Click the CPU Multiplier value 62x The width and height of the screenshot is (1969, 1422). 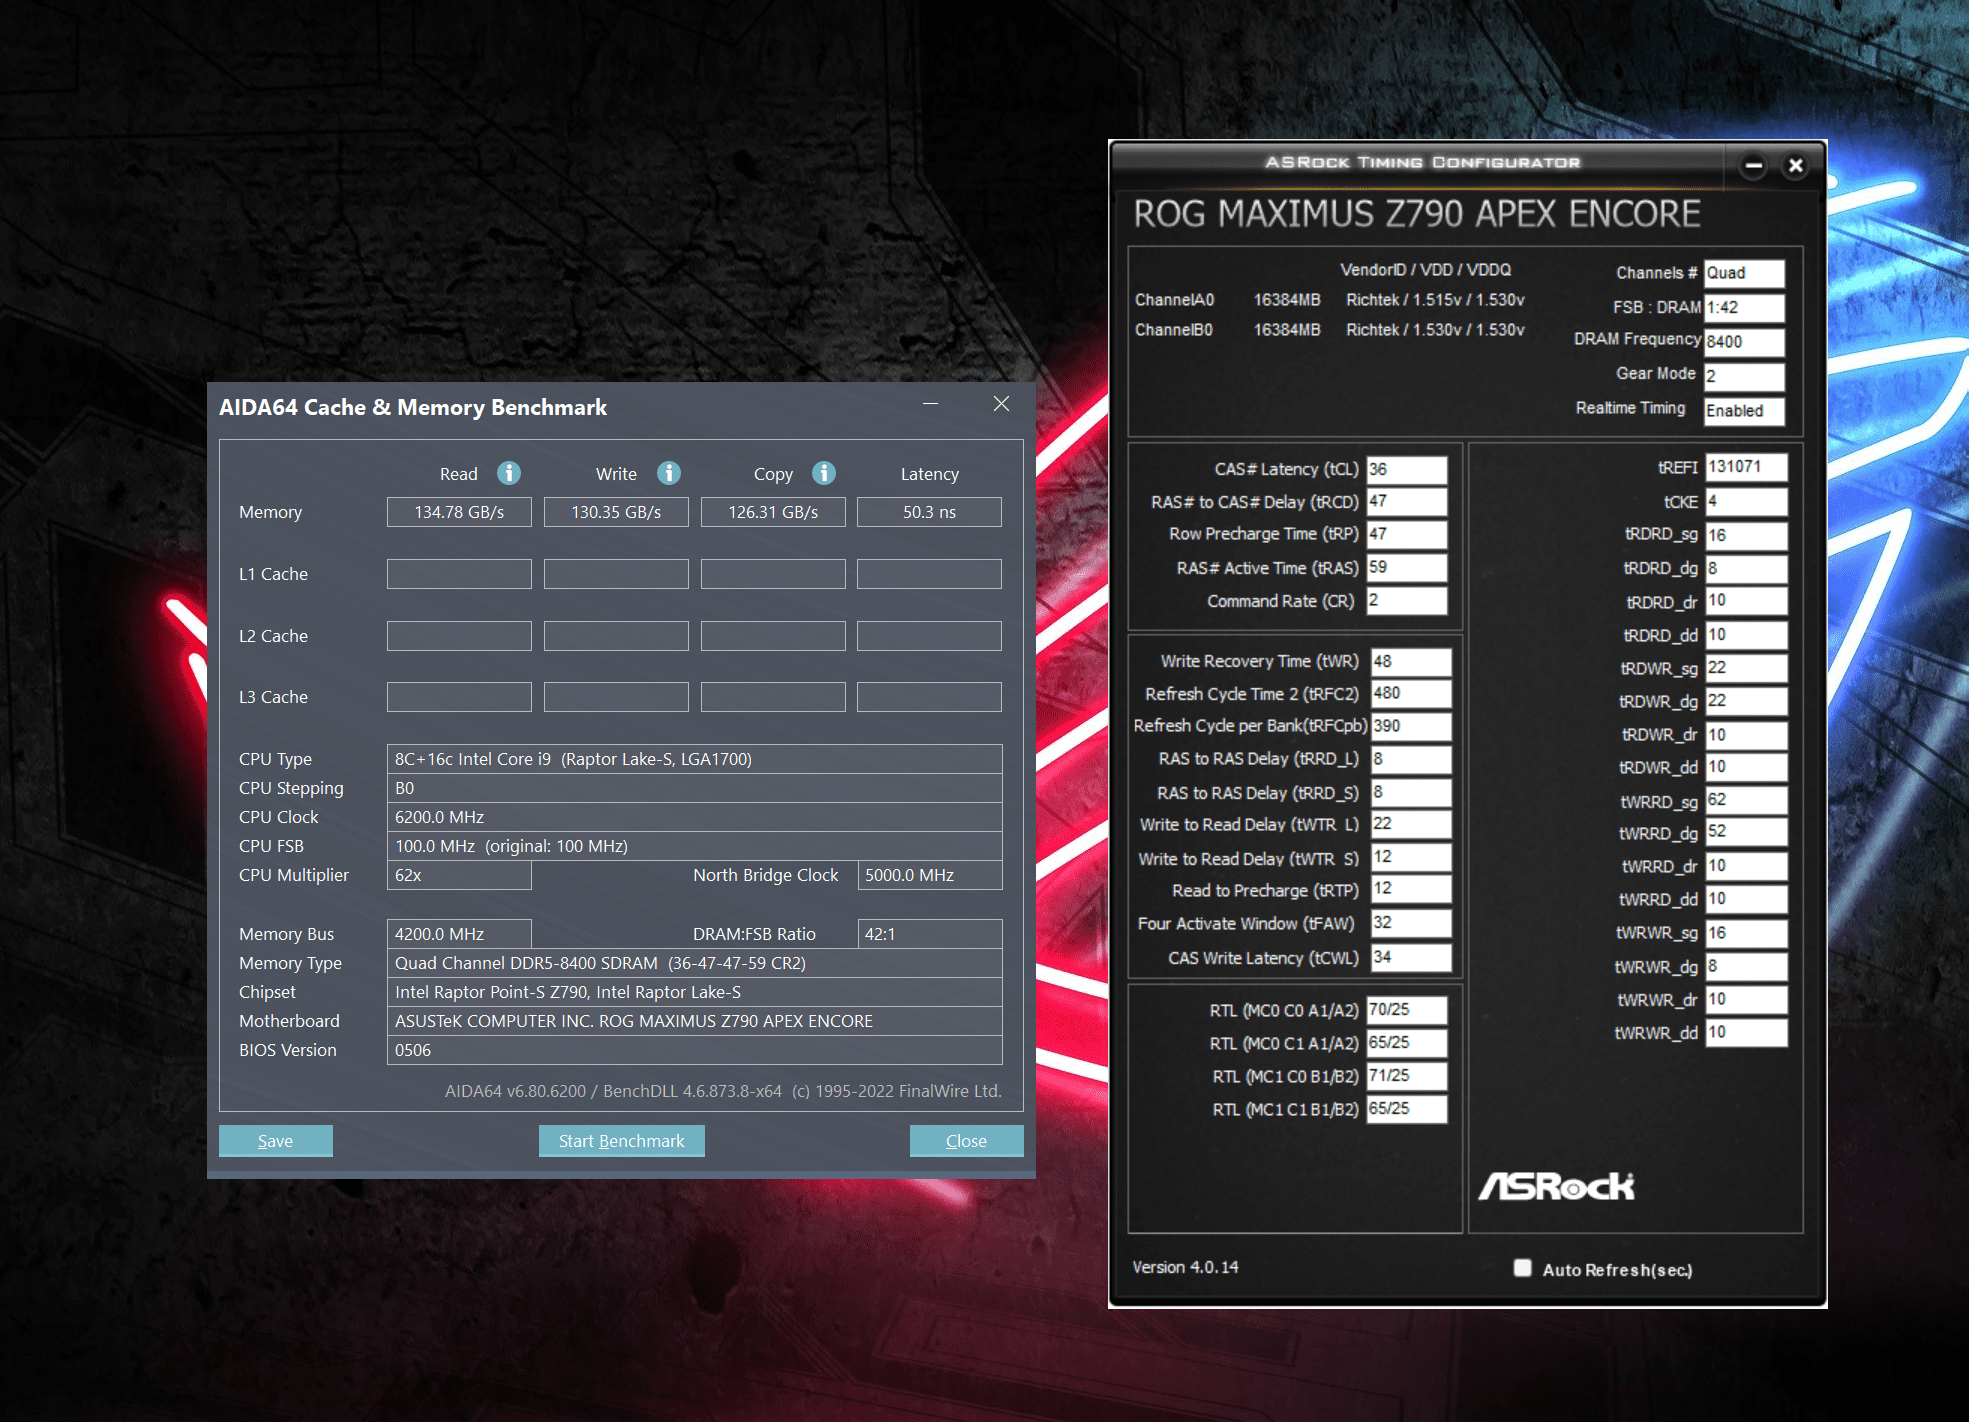pyautogui.click(x=459, y=875)
